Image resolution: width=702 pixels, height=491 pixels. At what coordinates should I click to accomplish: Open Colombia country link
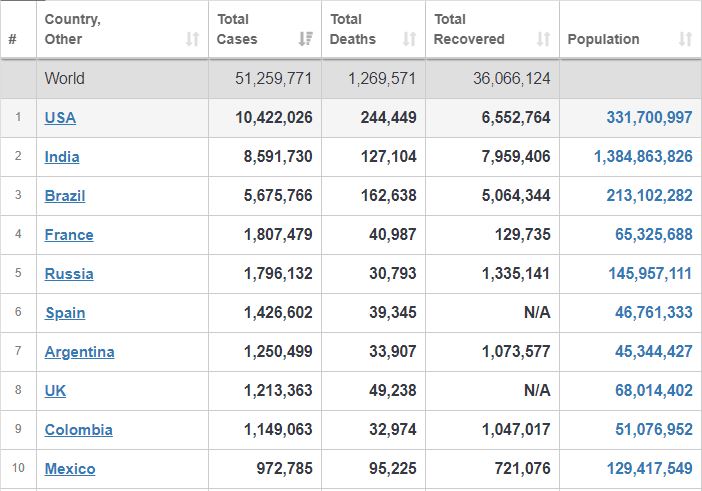pos(79,430)
